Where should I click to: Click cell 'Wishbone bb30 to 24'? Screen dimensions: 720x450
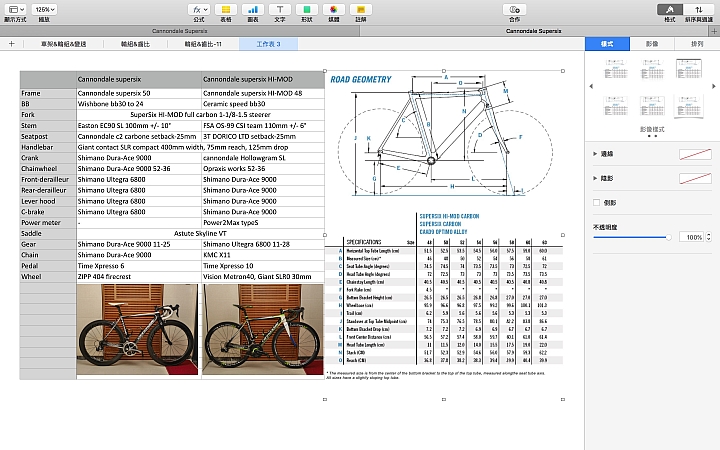tap(139, 104)
